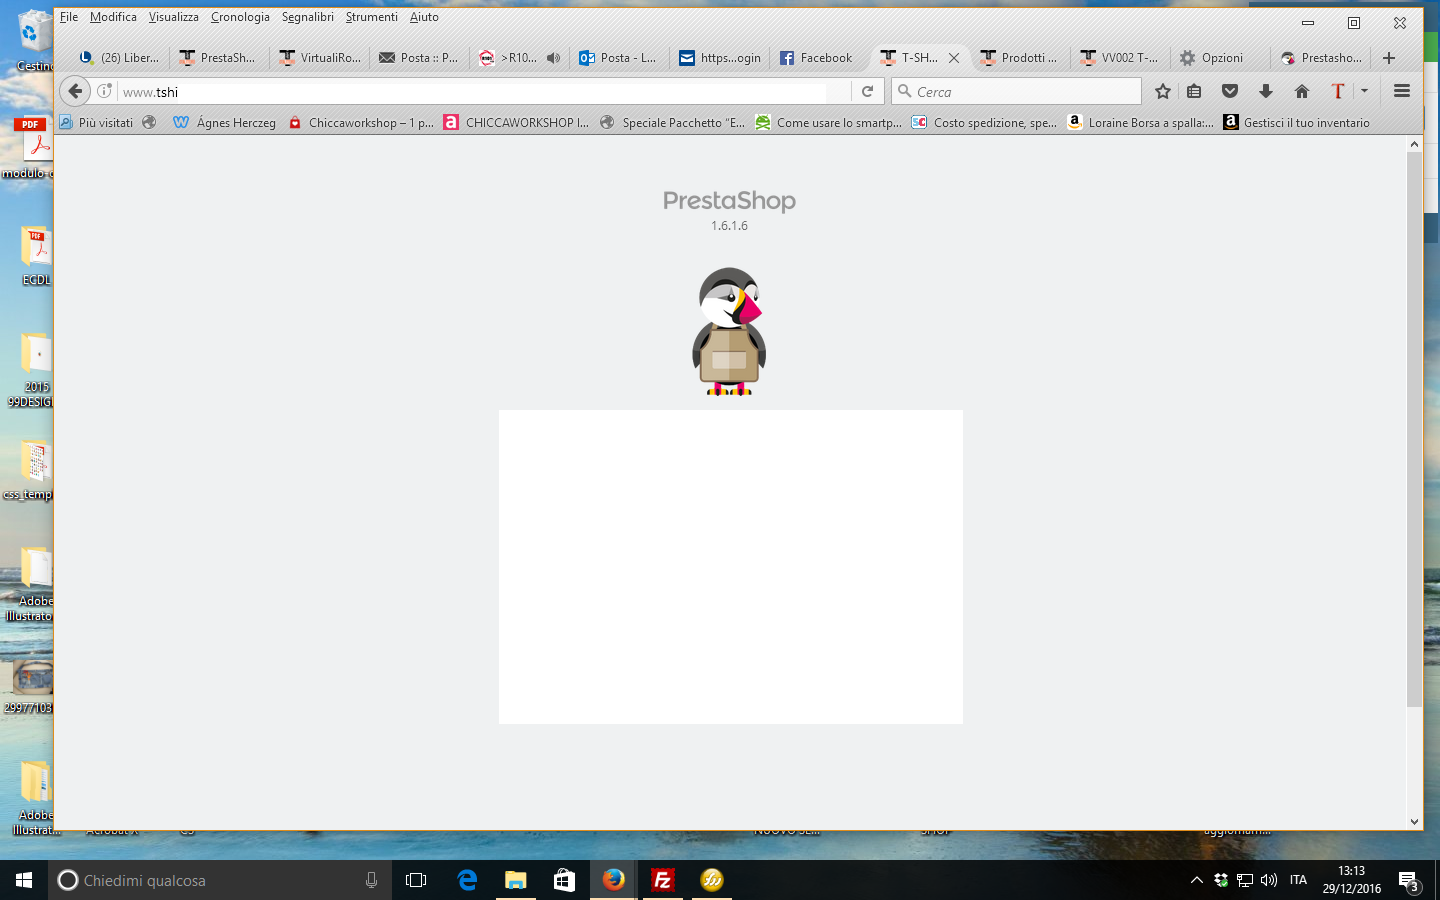
Task: Open FileZilla from the taskbar
Action: tap(662, 880)
